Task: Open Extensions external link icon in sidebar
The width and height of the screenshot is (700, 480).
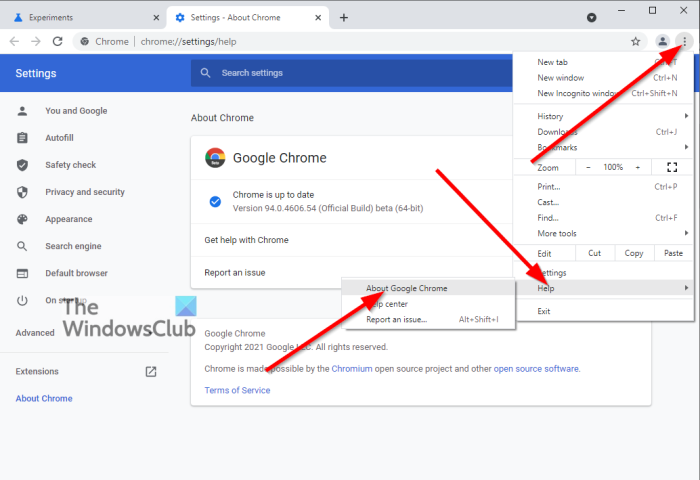Action: tap(151, 371)
